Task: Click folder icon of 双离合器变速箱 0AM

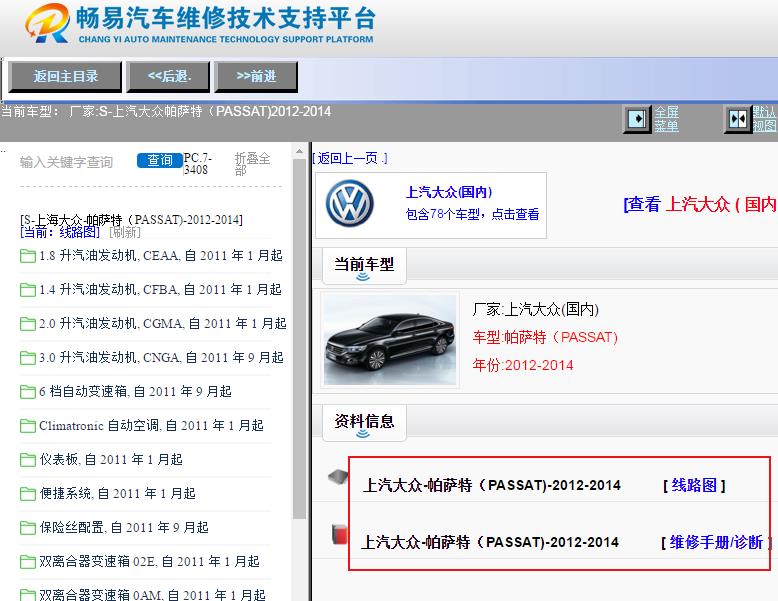Action: tap(27, 595)
